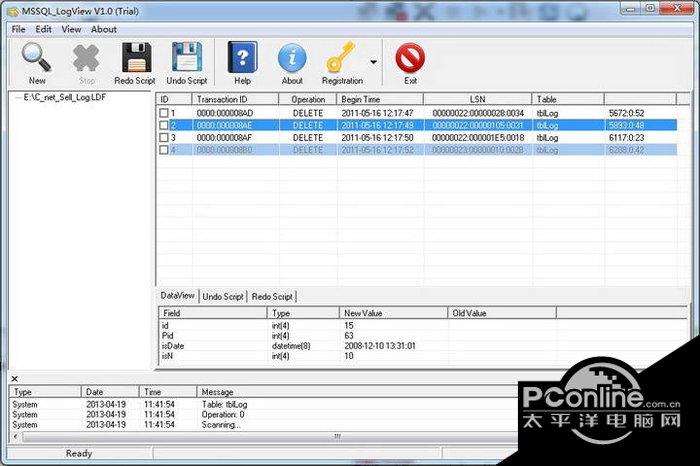Click the isN field row
This screenshot has width=700, height=466.
click(422, 356)
